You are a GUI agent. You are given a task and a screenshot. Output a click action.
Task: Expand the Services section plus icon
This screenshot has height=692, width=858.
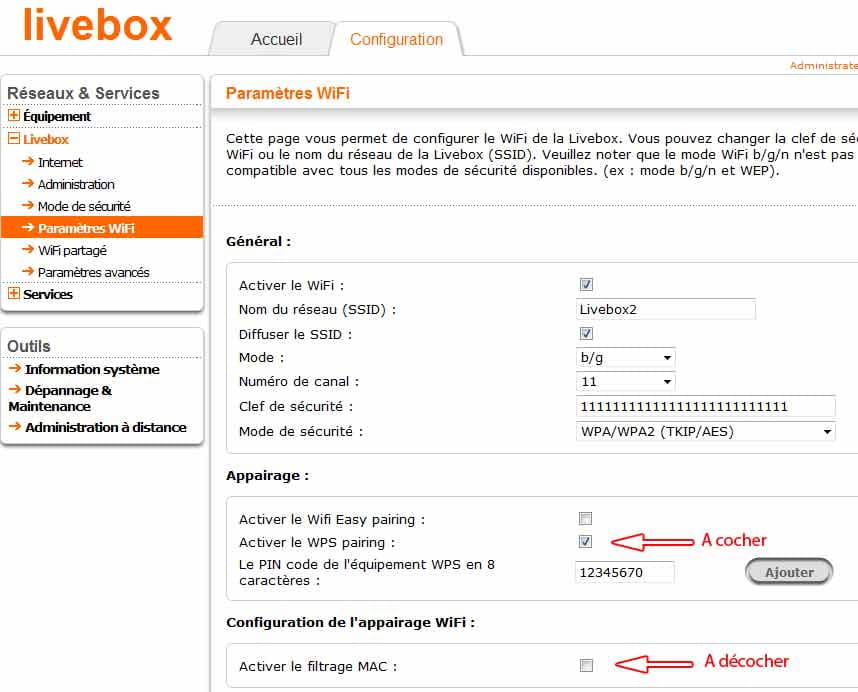[x=14, y=293]
